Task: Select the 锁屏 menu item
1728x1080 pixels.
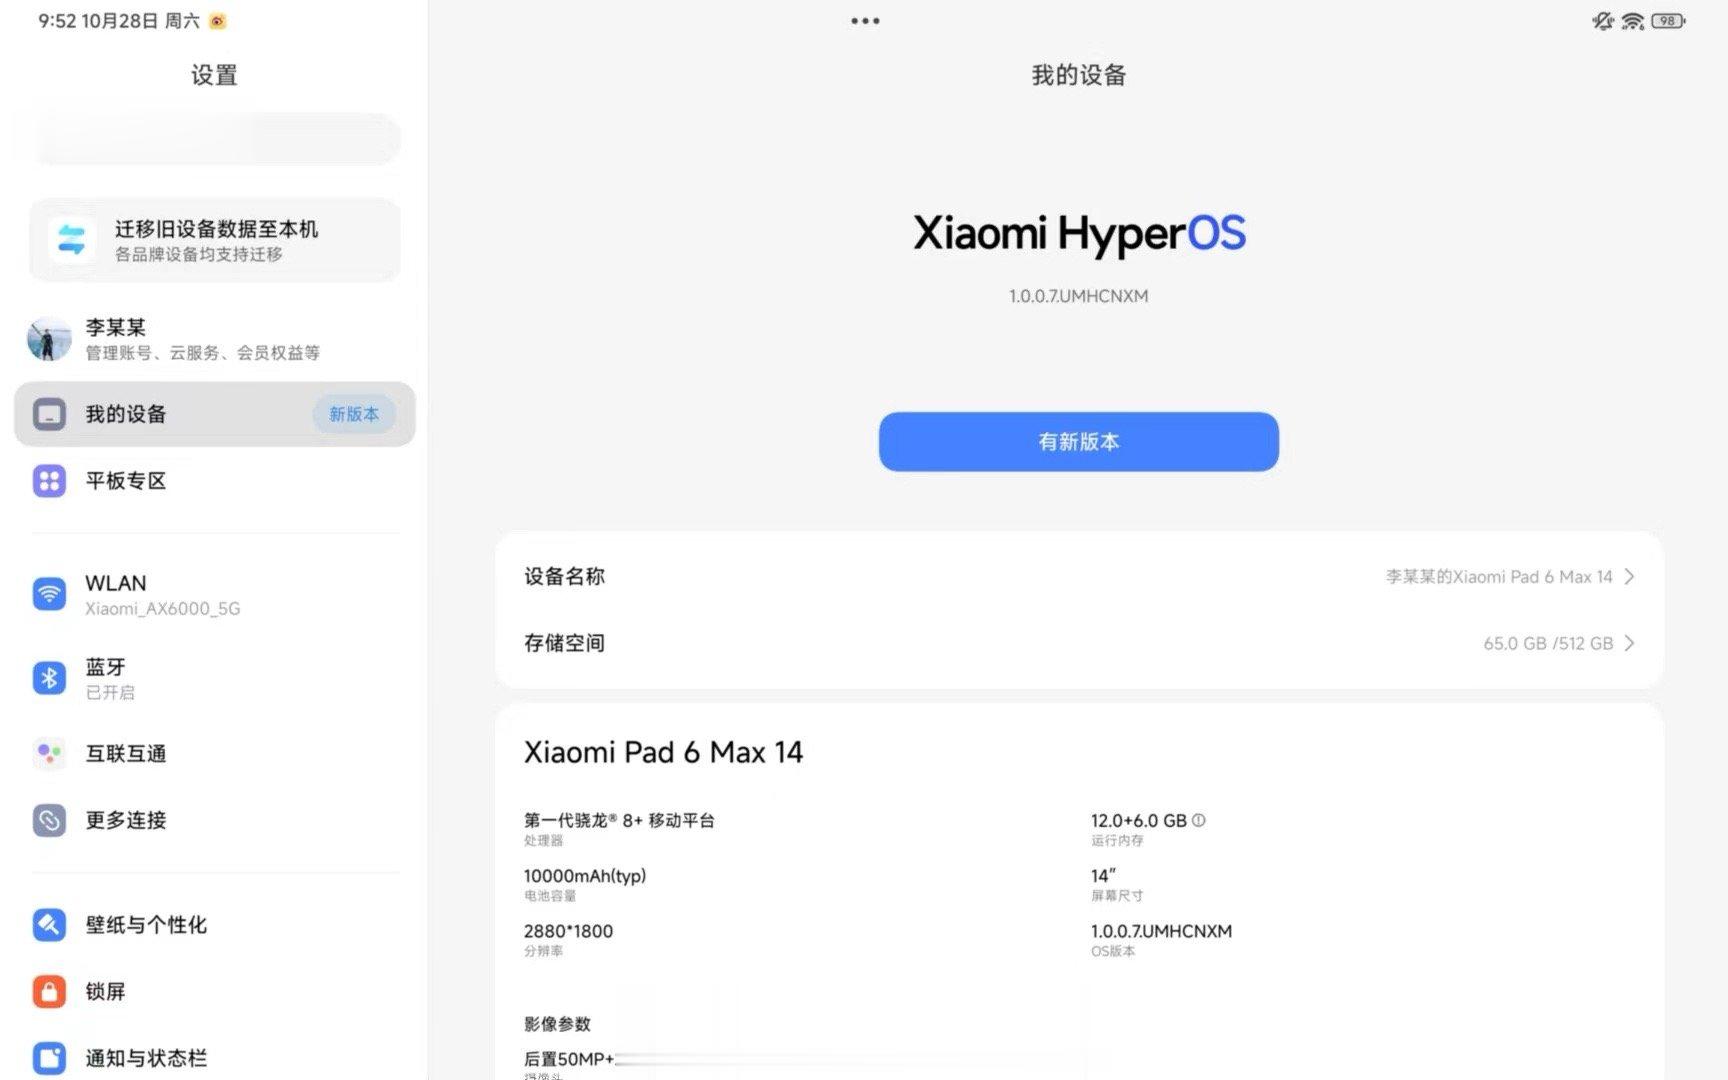Action: tap(215, 991)
